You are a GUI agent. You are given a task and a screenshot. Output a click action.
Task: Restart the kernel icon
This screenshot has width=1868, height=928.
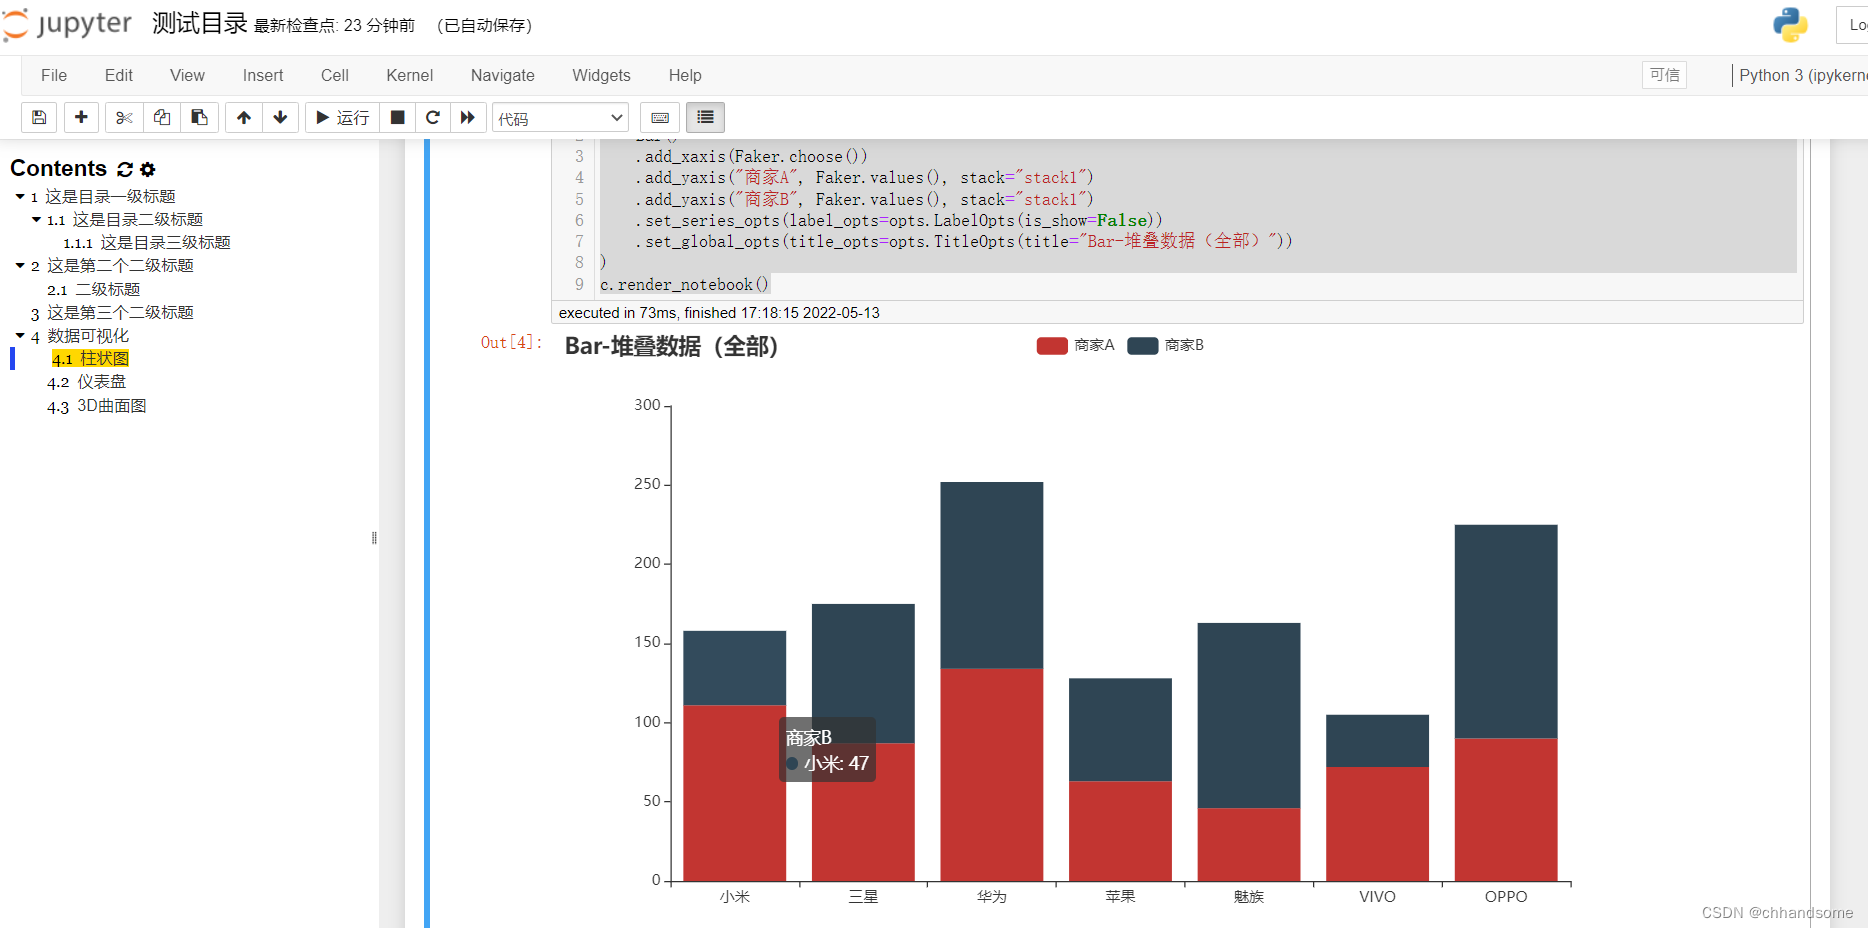point(433,118)
